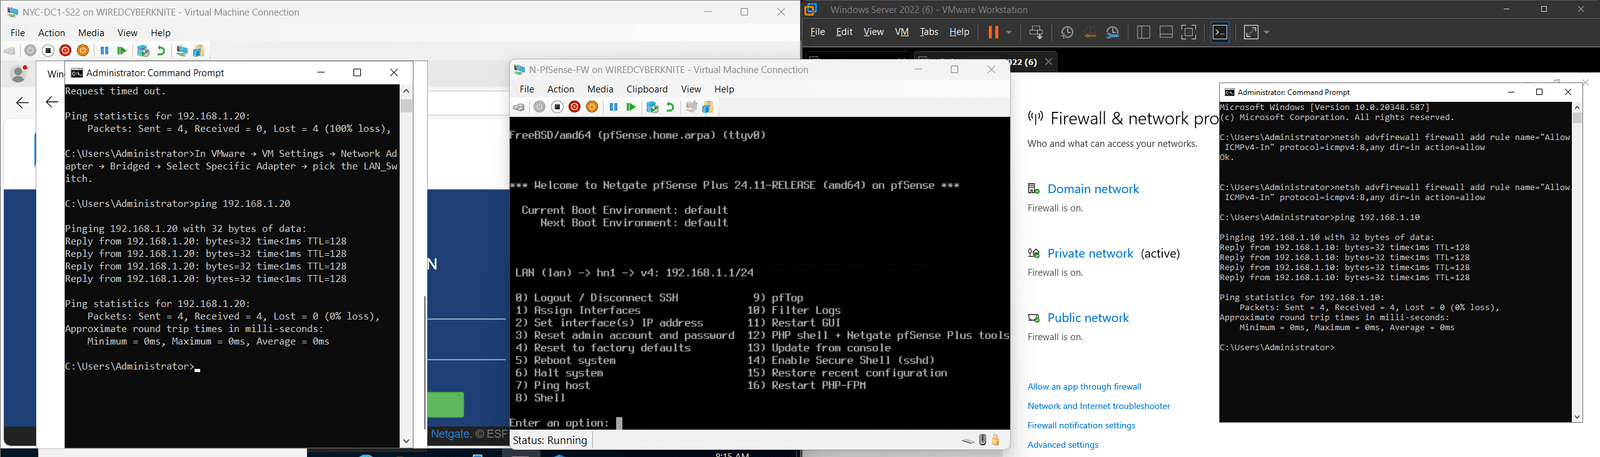Close the Windows Server 2022 (6) tab
1600x457 pixels.
pyautogui.click(x=1048, y=62)
